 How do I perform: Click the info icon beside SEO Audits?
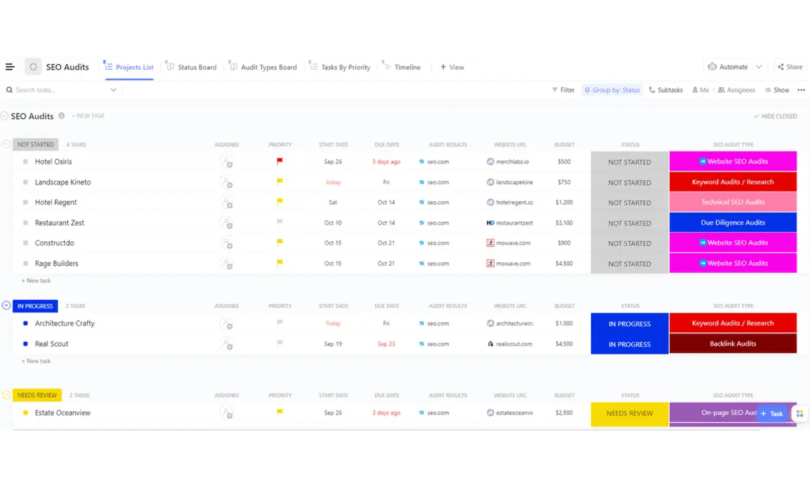click(x=62, y=116)
